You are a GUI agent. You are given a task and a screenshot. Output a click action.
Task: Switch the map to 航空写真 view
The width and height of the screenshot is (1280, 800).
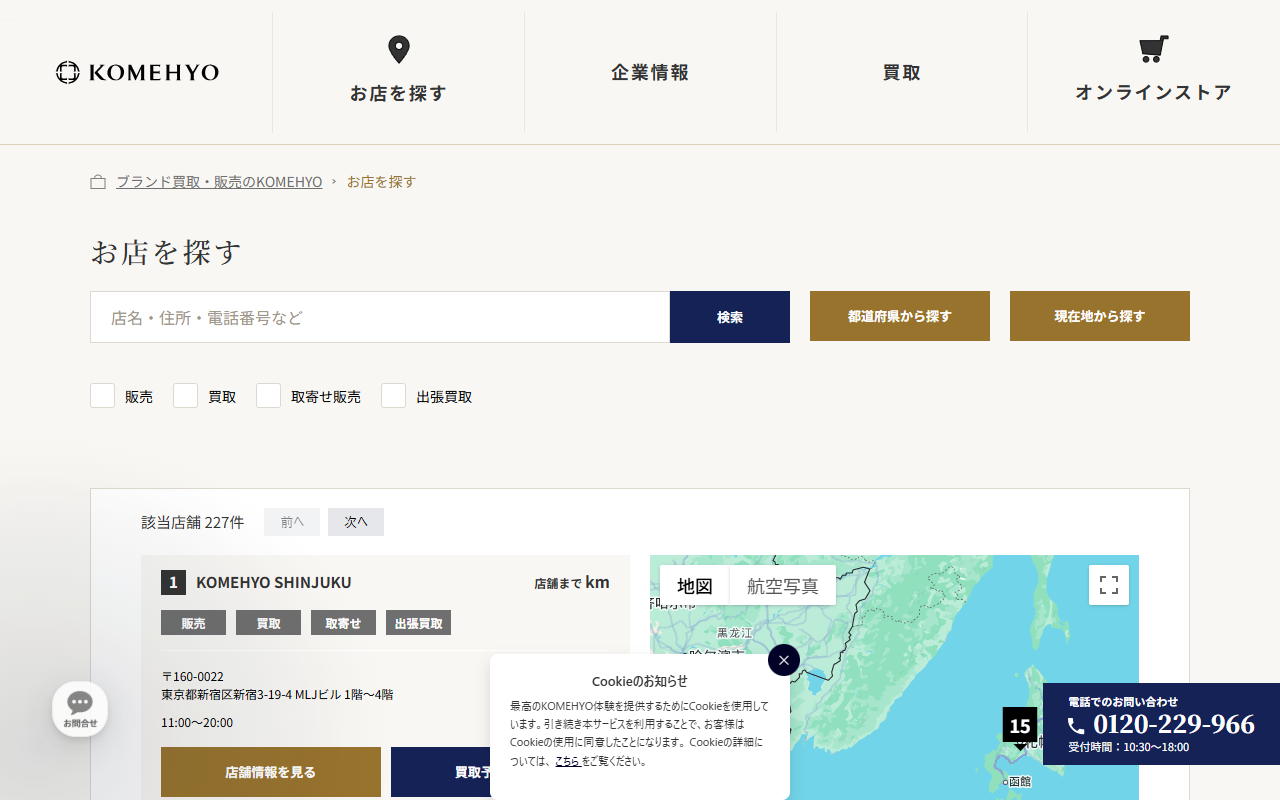point(783,586)
